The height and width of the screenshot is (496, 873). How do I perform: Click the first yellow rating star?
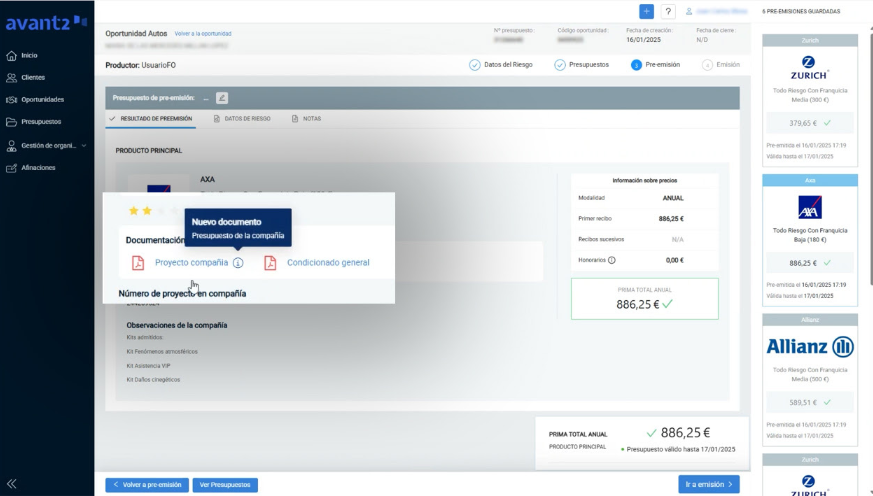click(134, 210)
